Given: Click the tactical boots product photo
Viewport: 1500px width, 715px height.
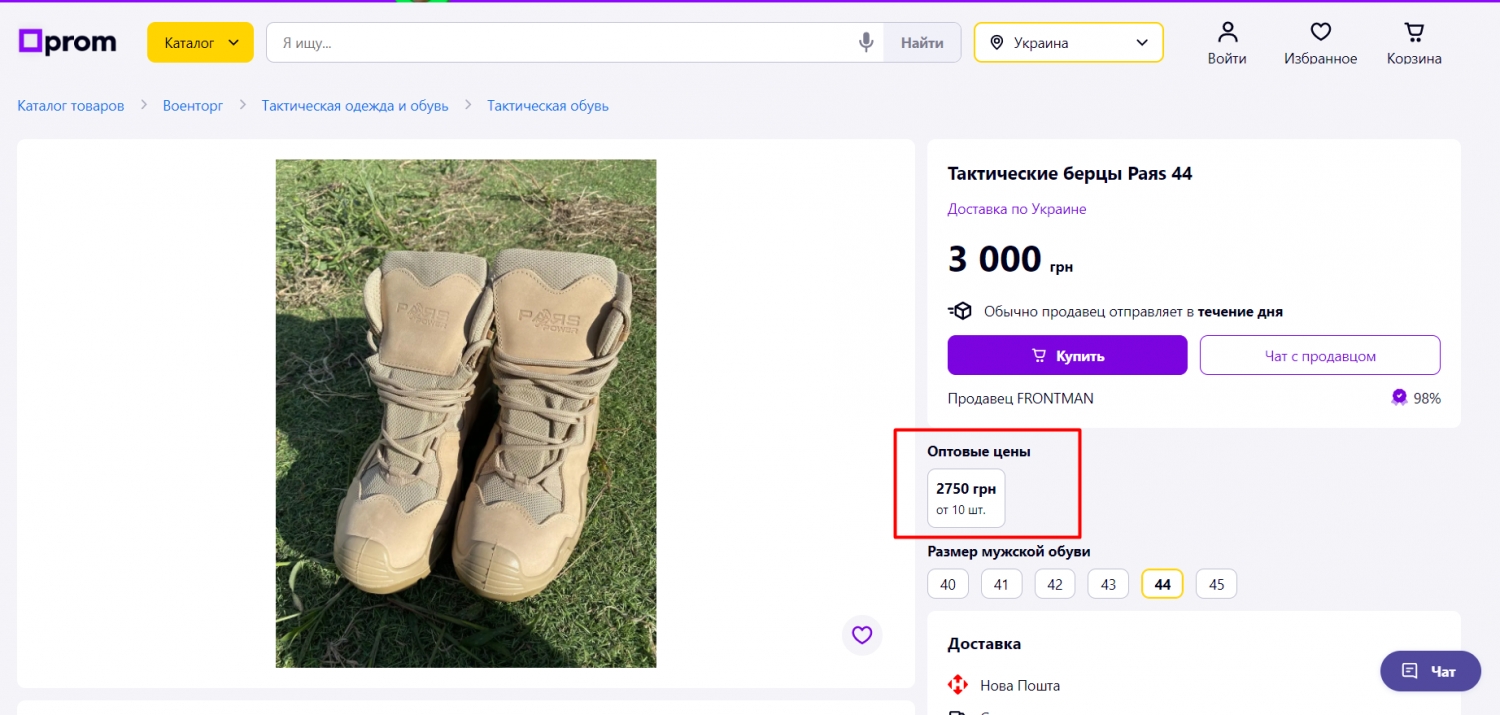Looking at the screenshot, I should pyautogui.click(x=466, y=413).
